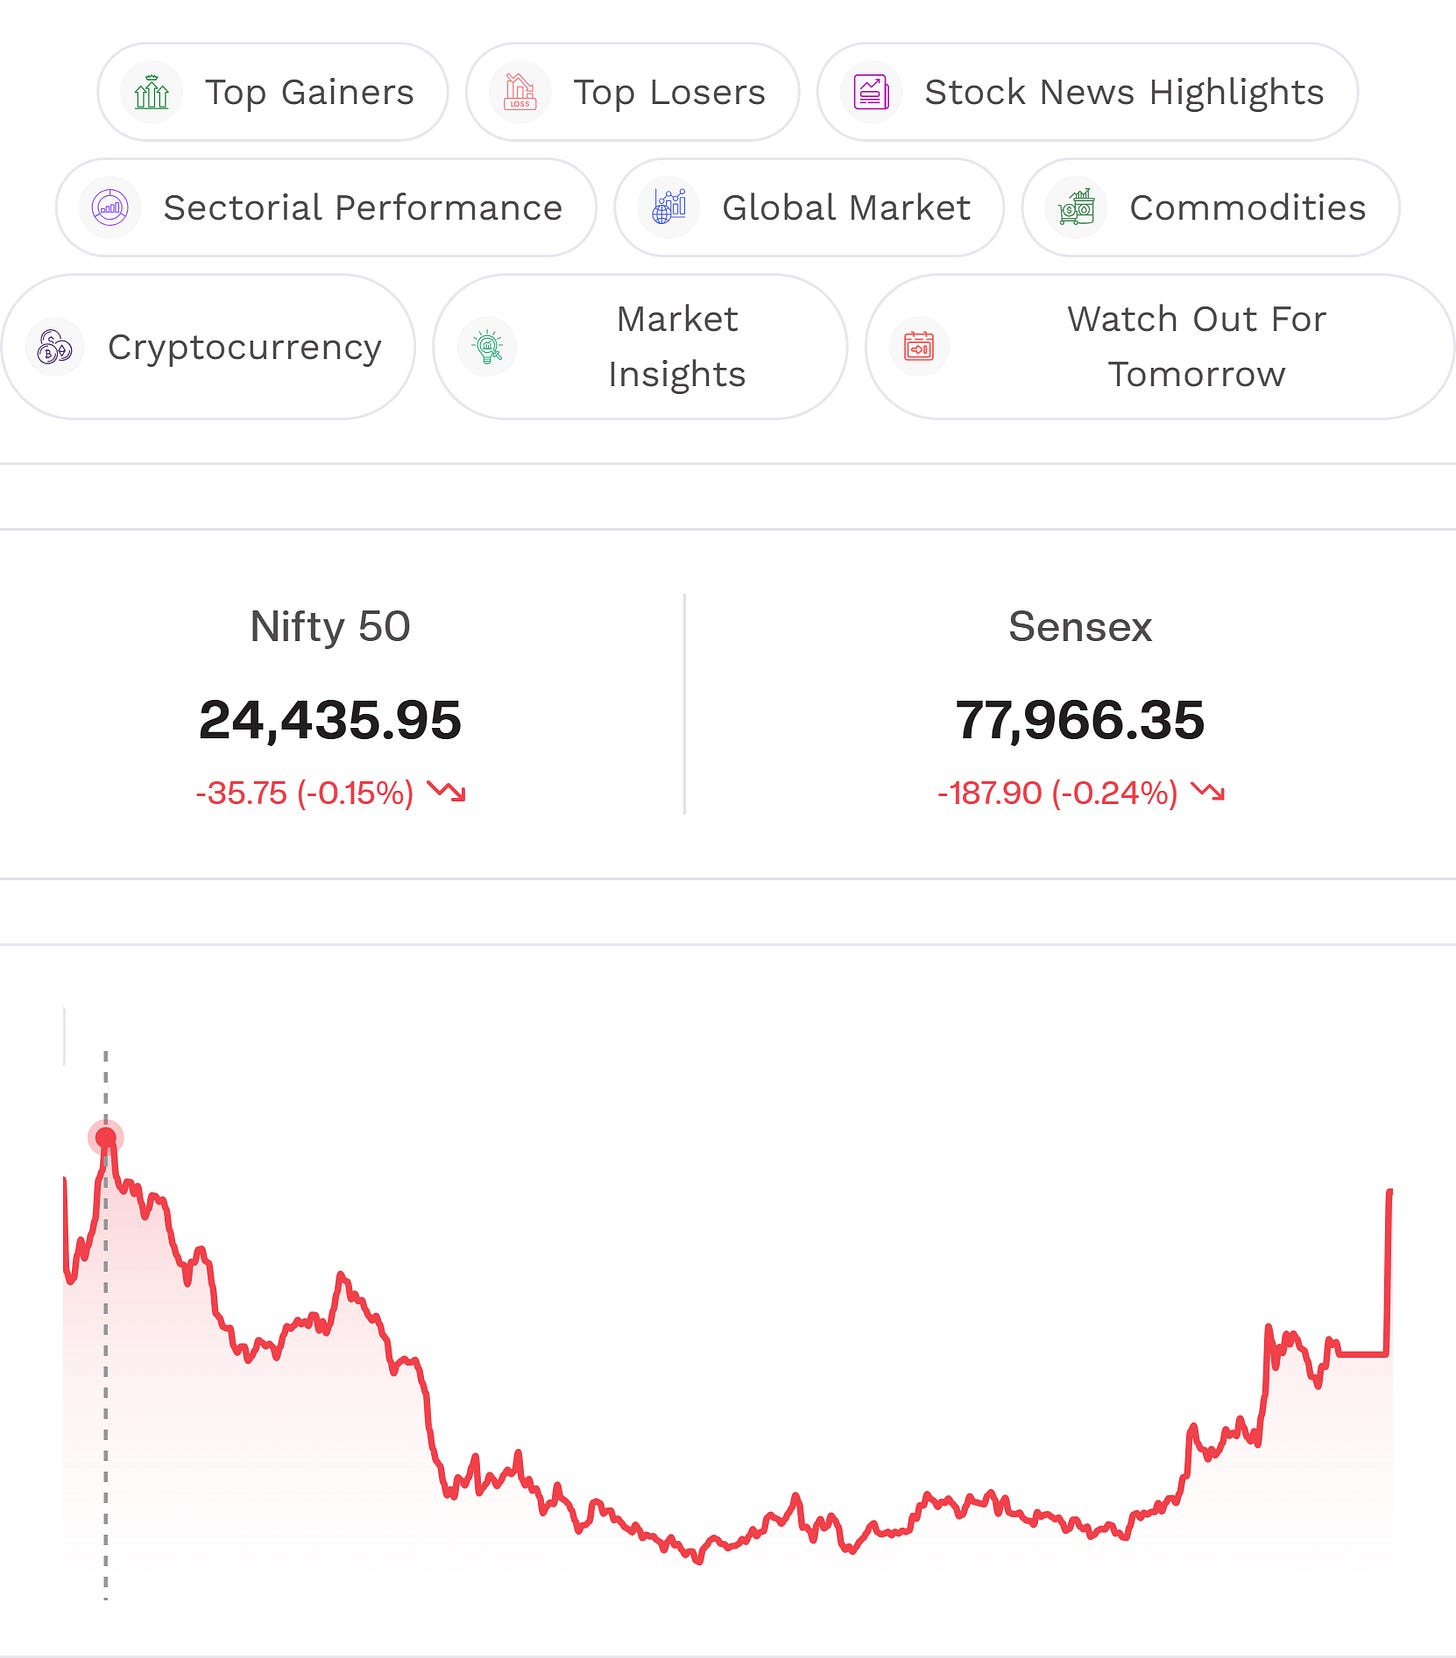This screenshot has height=1658, width=1456.
Task: Click the Cryptocurrency coins icon
Action: 55,347
